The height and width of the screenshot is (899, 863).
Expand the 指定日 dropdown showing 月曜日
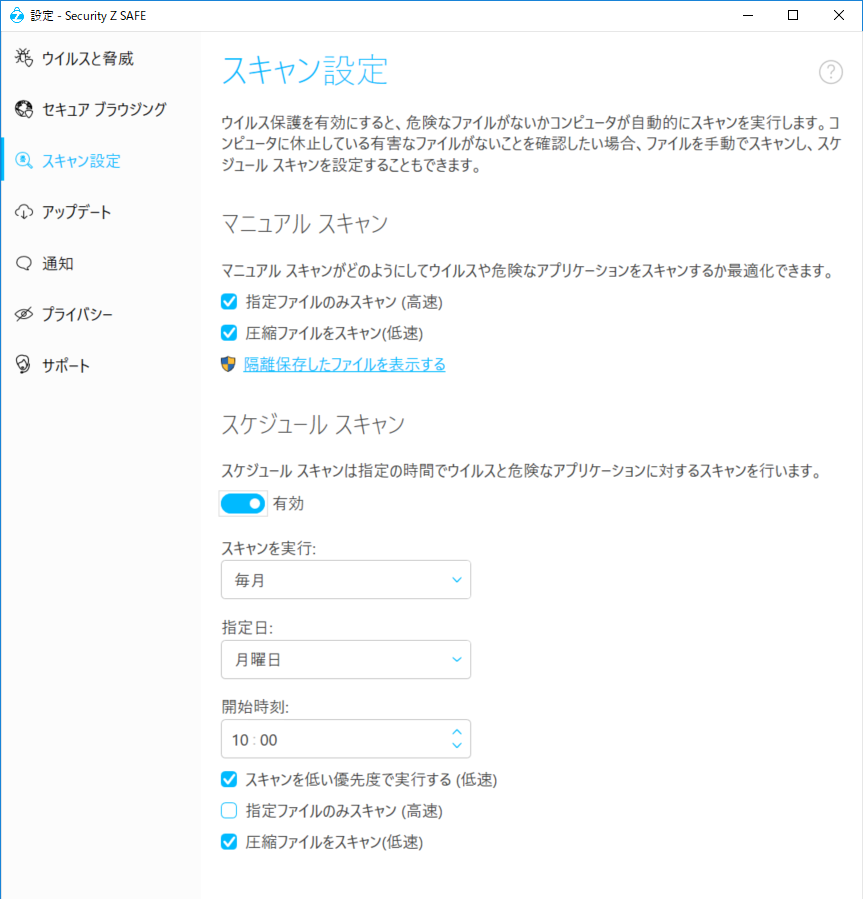tap(345, 660)
